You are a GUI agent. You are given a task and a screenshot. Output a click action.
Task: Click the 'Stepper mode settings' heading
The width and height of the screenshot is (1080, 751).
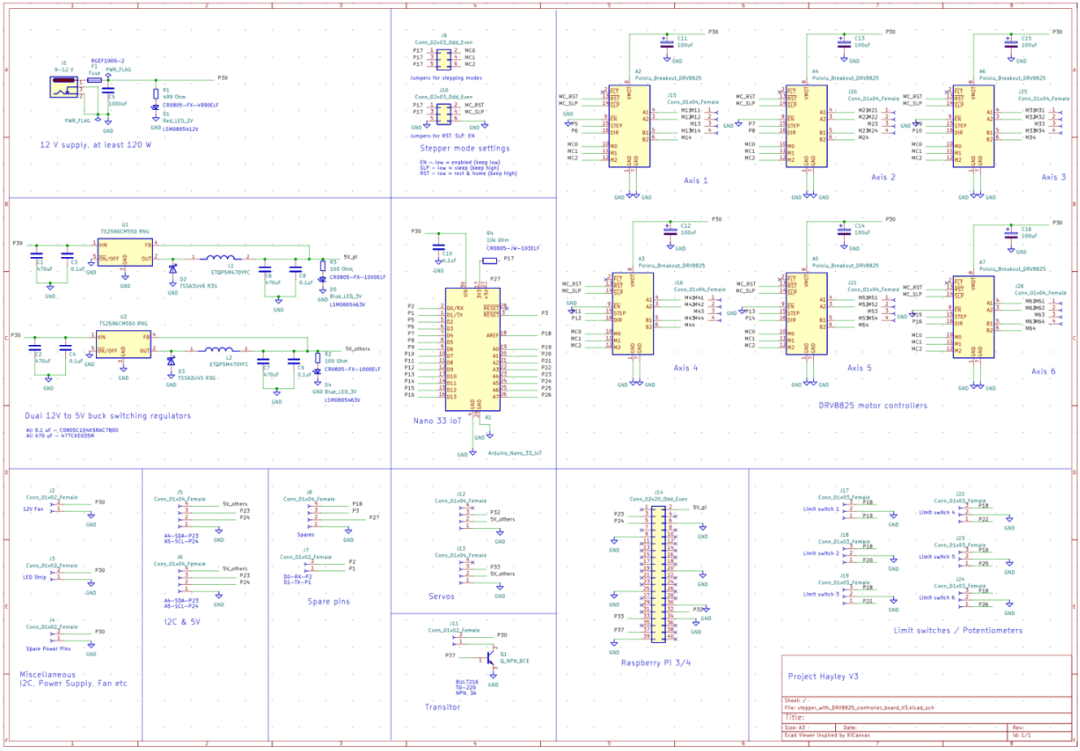coord(465,147)
